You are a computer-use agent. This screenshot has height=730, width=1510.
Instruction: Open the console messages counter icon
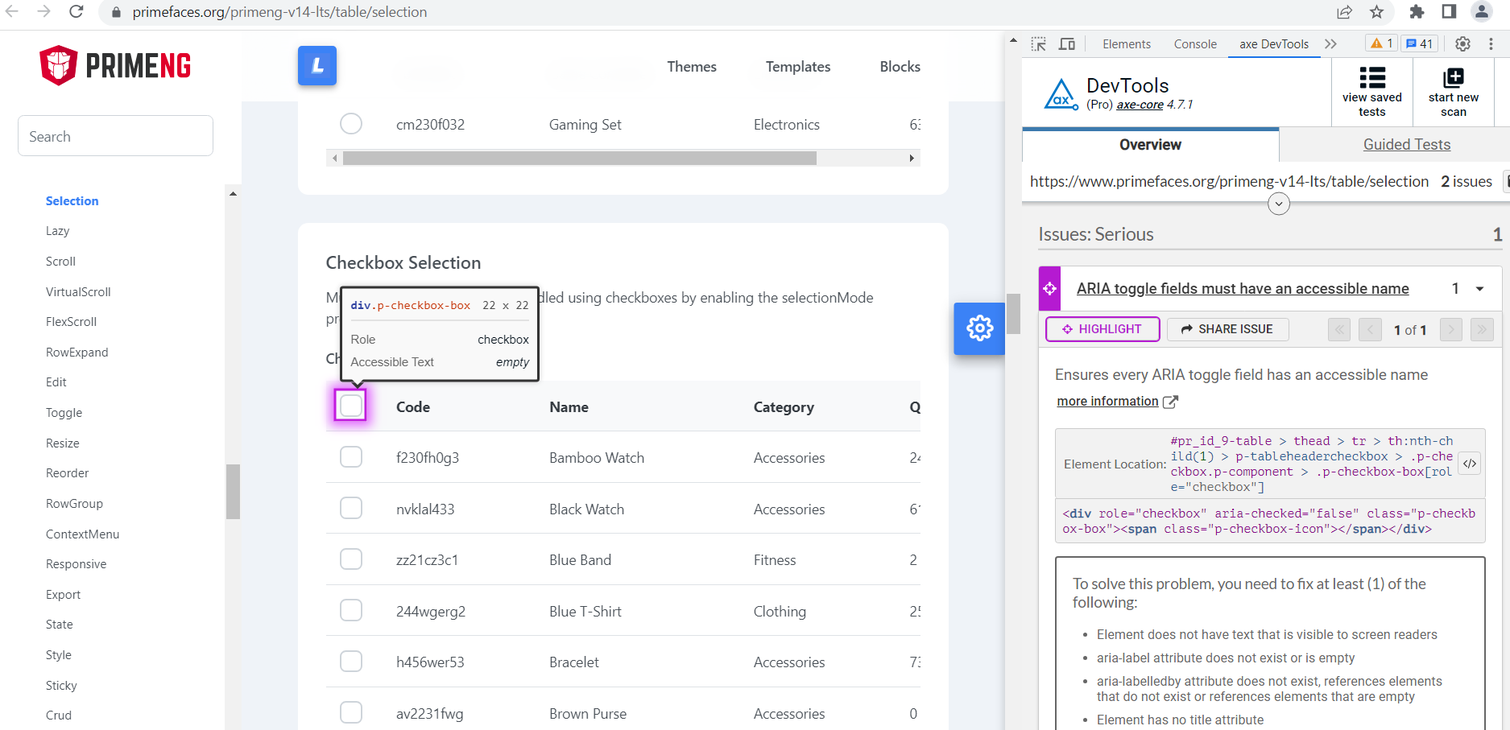pos(1420,43)
